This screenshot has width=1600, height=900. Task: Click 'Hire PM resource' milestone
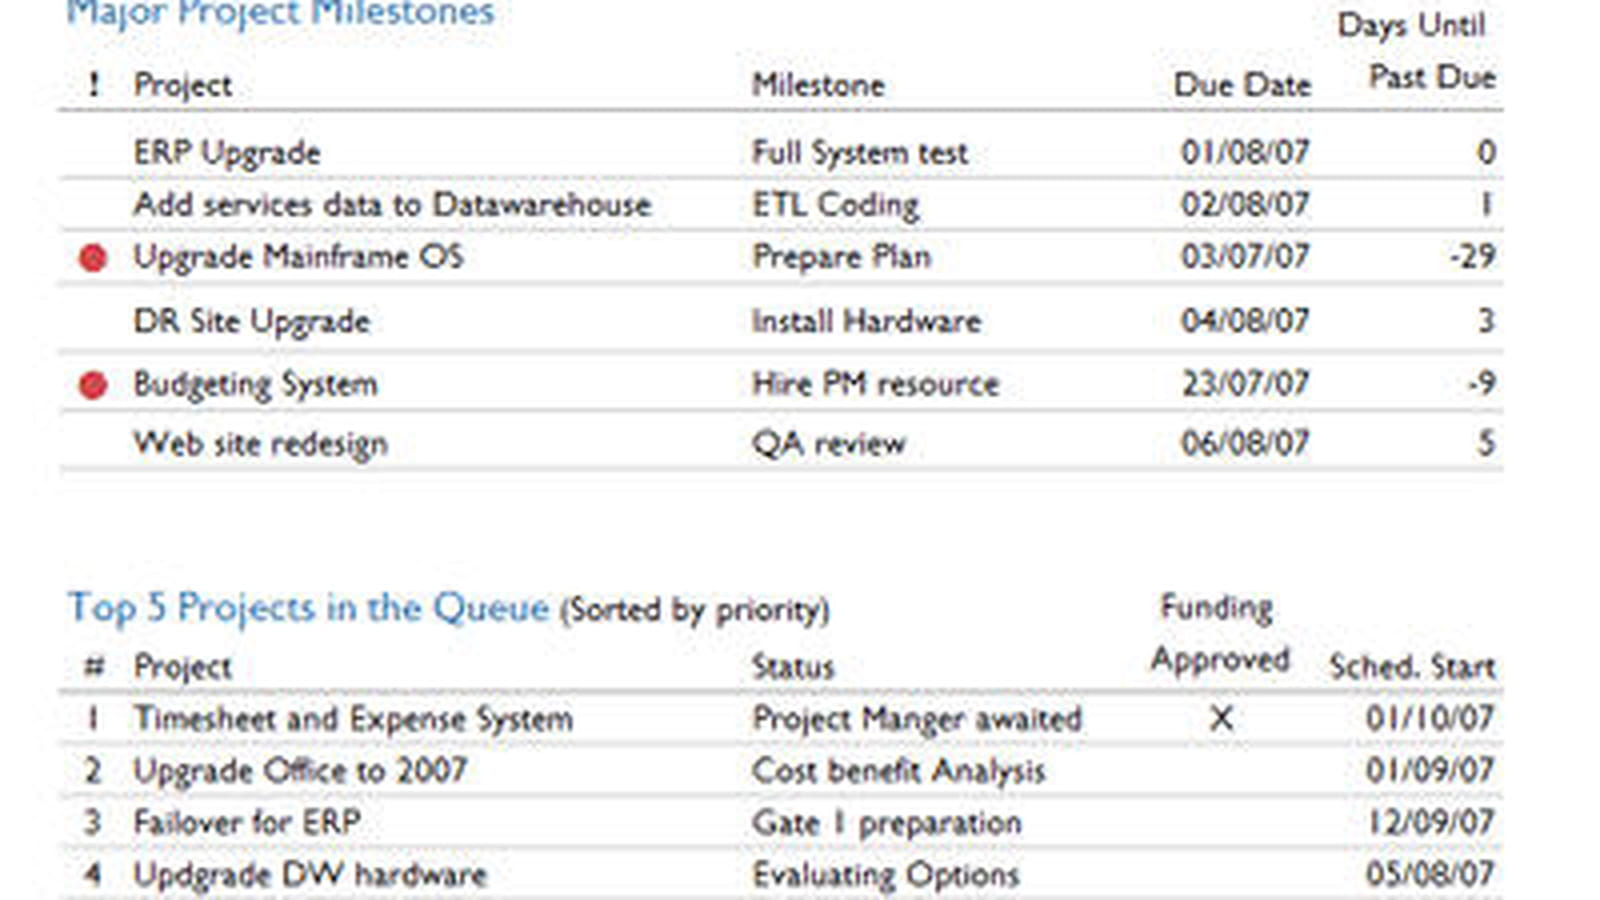[x=875, y=384]
